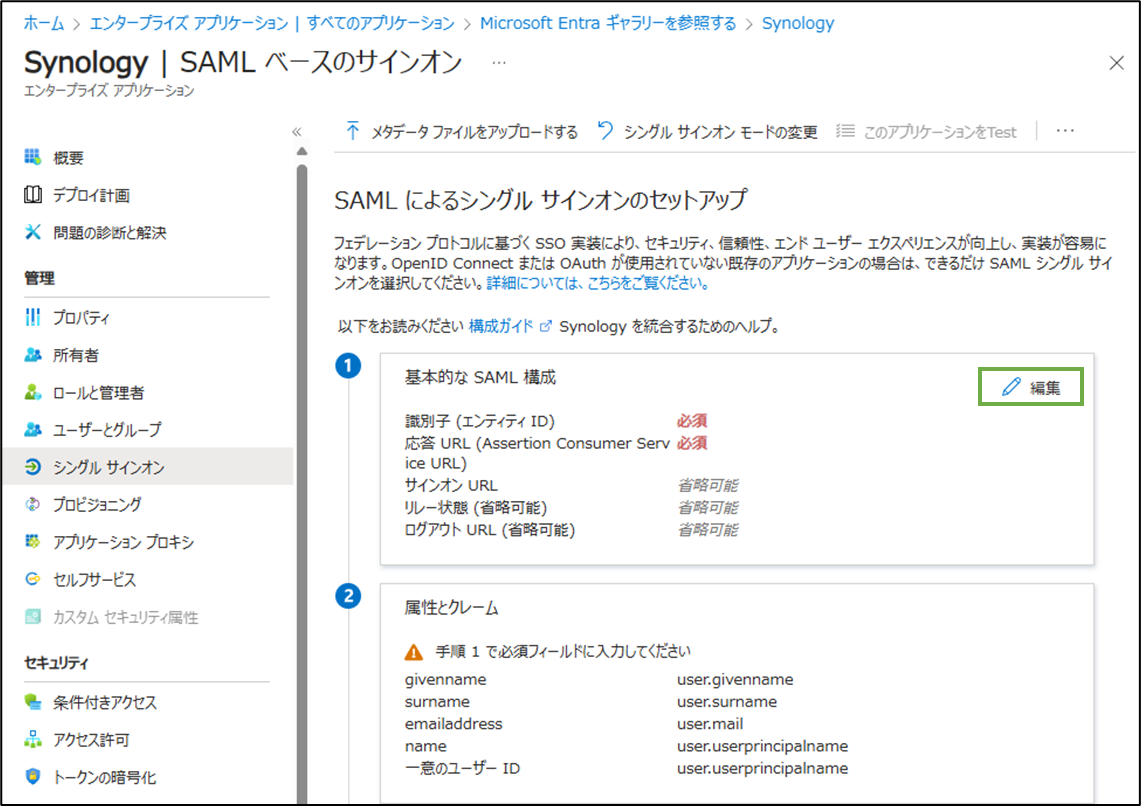1141x806 pixels.
Task: Click 識別子 (エンティティ ID) label
Action: [x=480, y=421]
